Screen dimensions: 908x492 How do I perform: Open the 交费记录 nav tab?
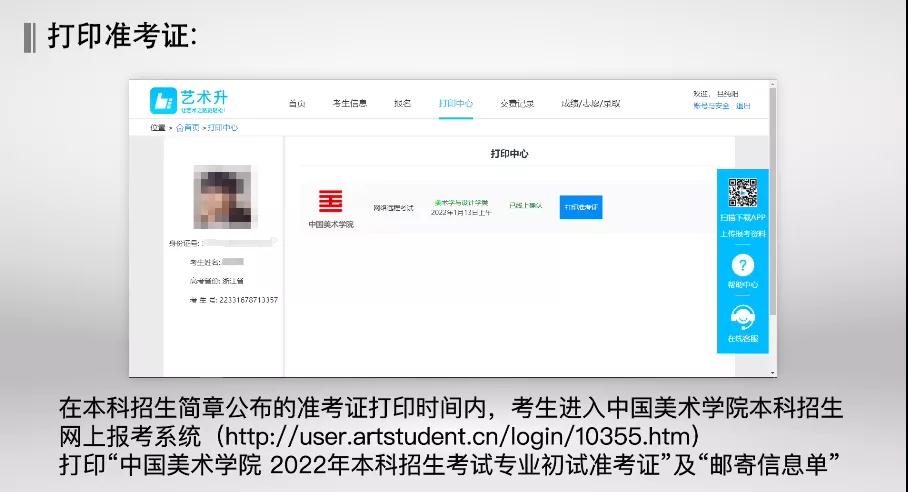(x=517, y=104)
